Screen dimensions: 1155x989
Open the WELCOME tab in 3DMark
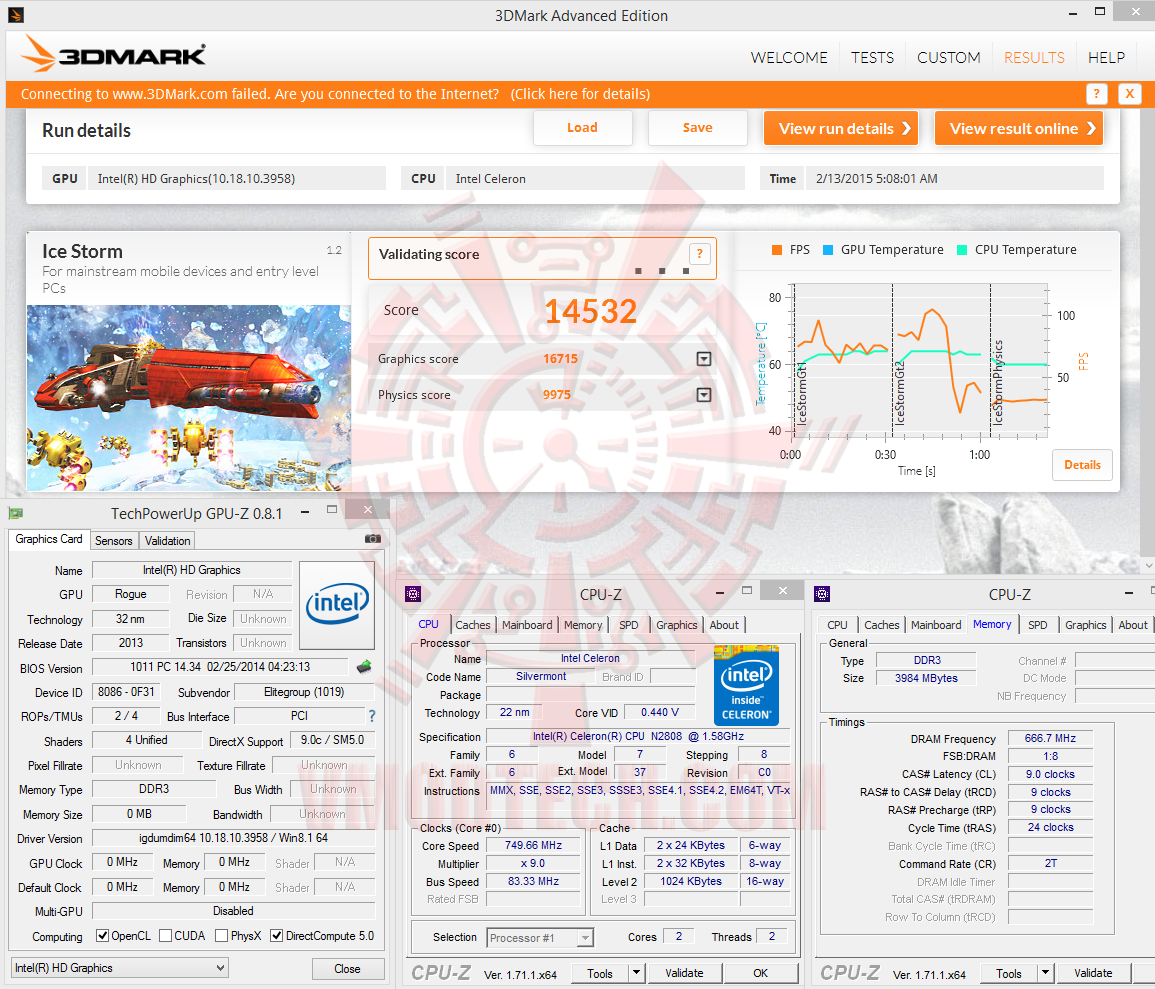789,57
